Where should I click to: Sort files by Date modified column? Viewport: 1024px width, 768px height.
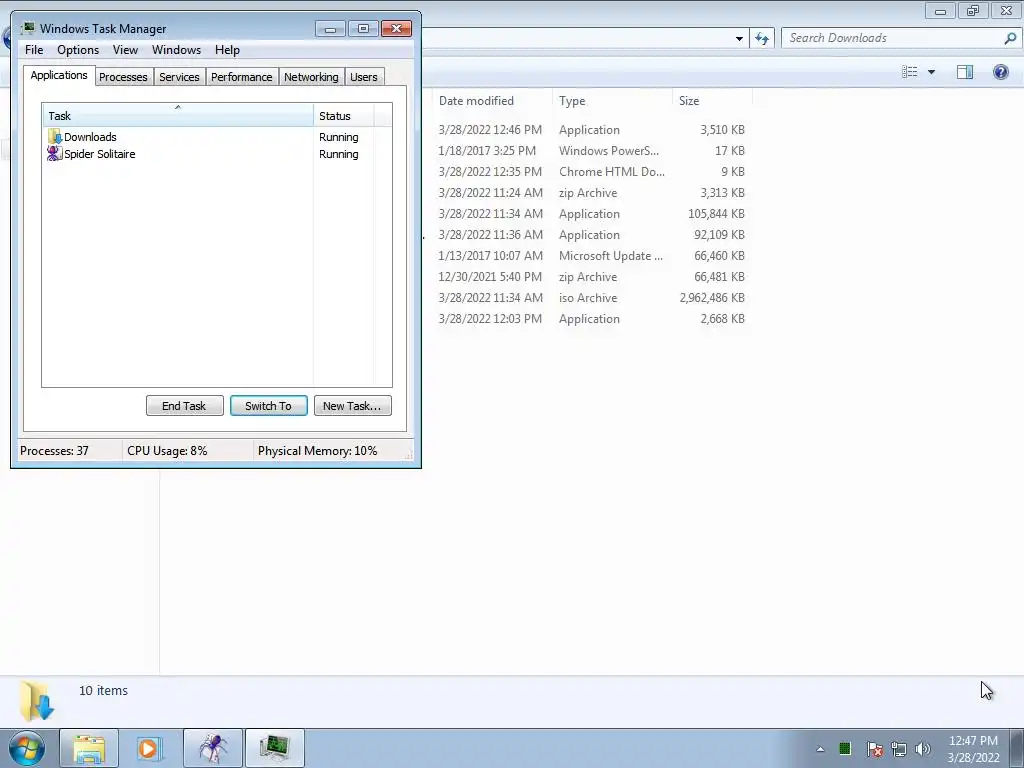pyautogui.click(x=492, y=101)
